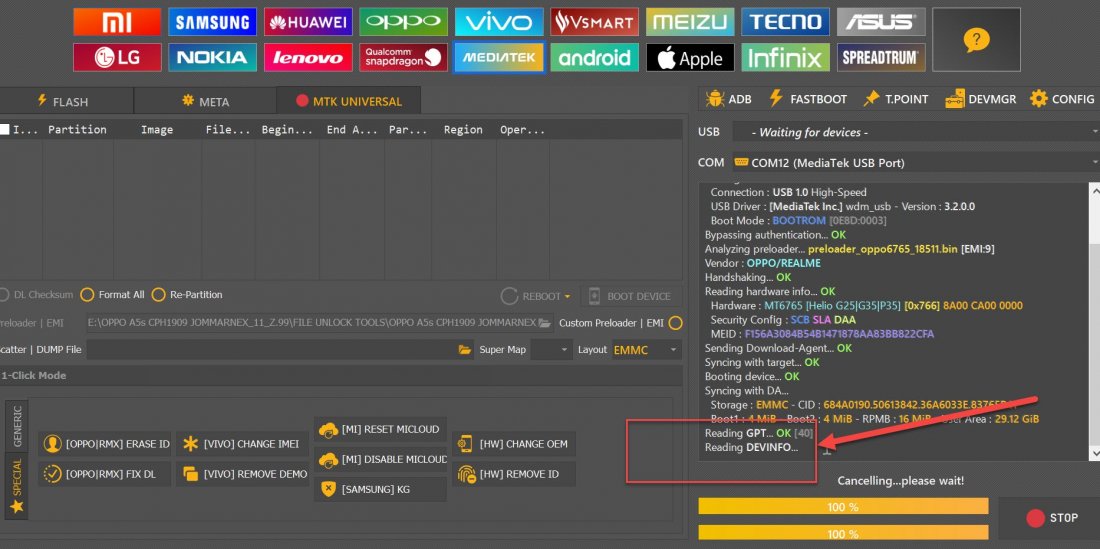Open the Layout EMMC dropdown
Screen dimensions: 1100x549
[646, 349]
